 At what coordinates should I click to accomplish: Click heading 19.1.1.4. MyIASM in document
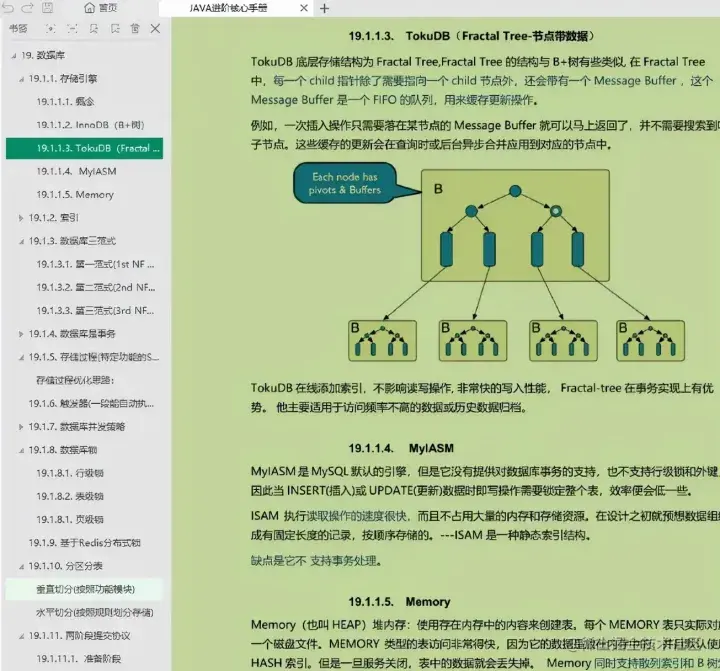coord(401,448)
